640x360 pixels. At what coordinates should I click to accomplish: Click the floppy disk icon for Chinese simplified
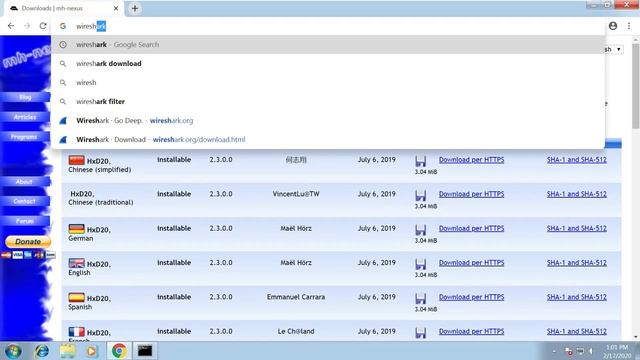coord(420,161)
